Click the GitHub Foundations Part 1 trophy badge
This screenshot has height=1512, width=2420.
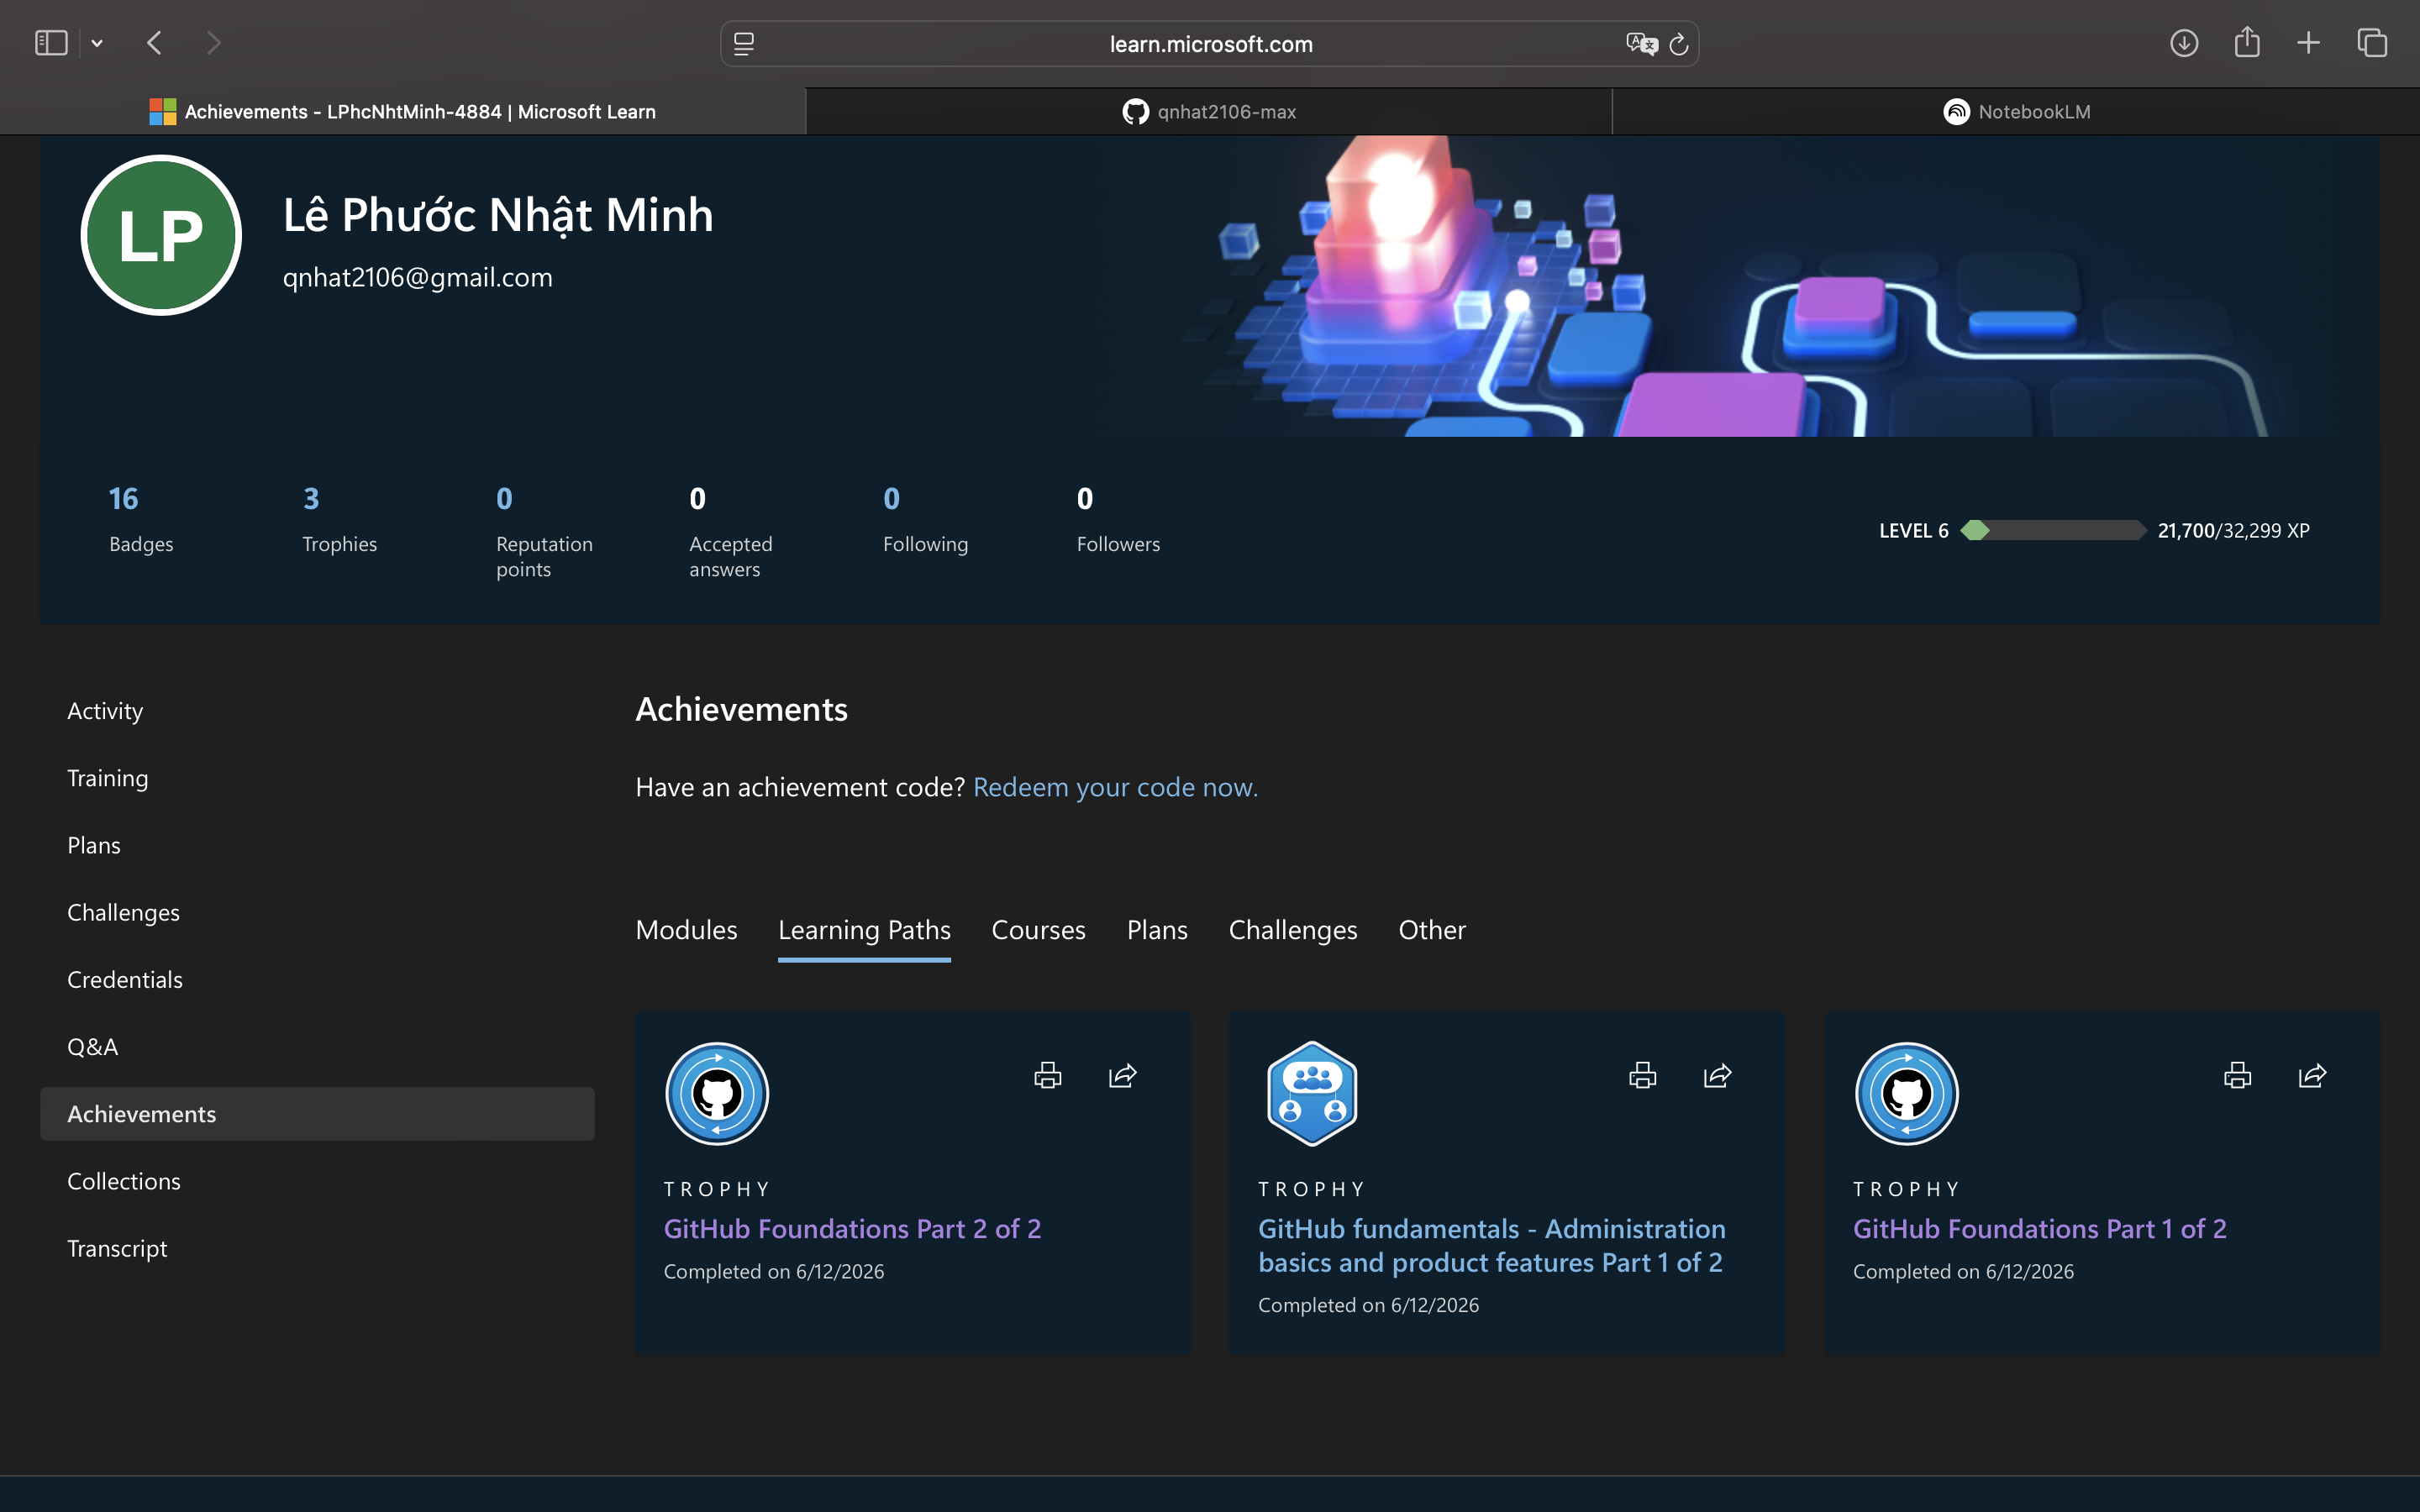tap(1906, 1093)
